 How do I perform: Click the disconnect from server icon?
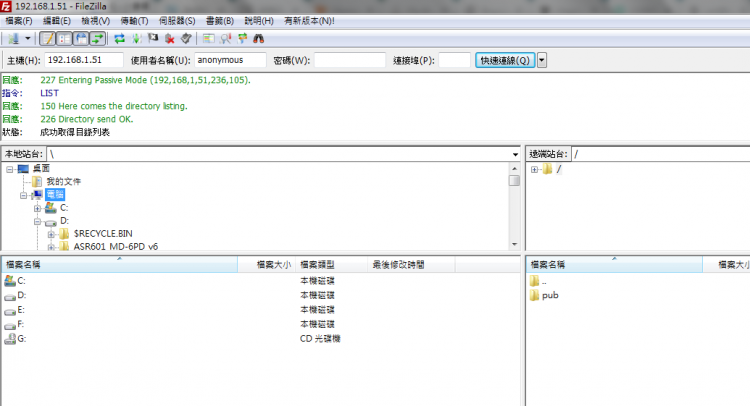tap(170, 39)
